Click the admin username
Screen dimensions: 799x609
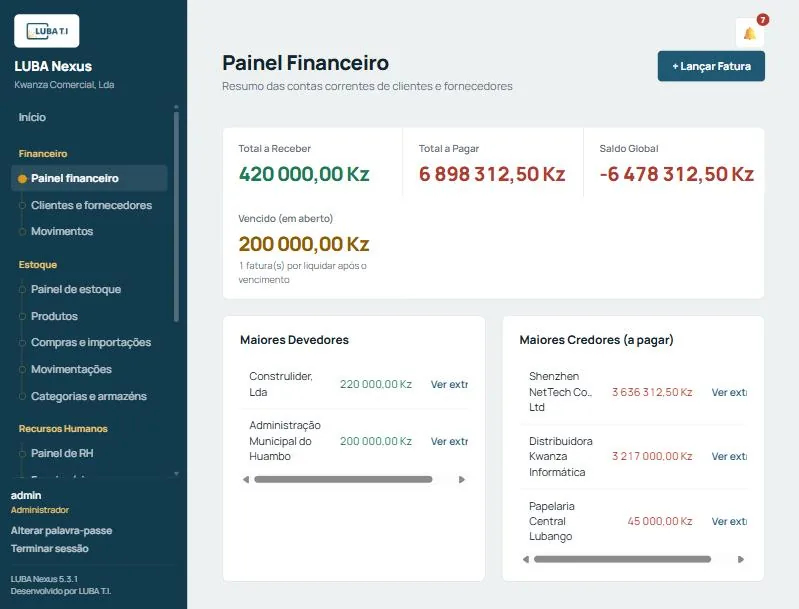26,495
